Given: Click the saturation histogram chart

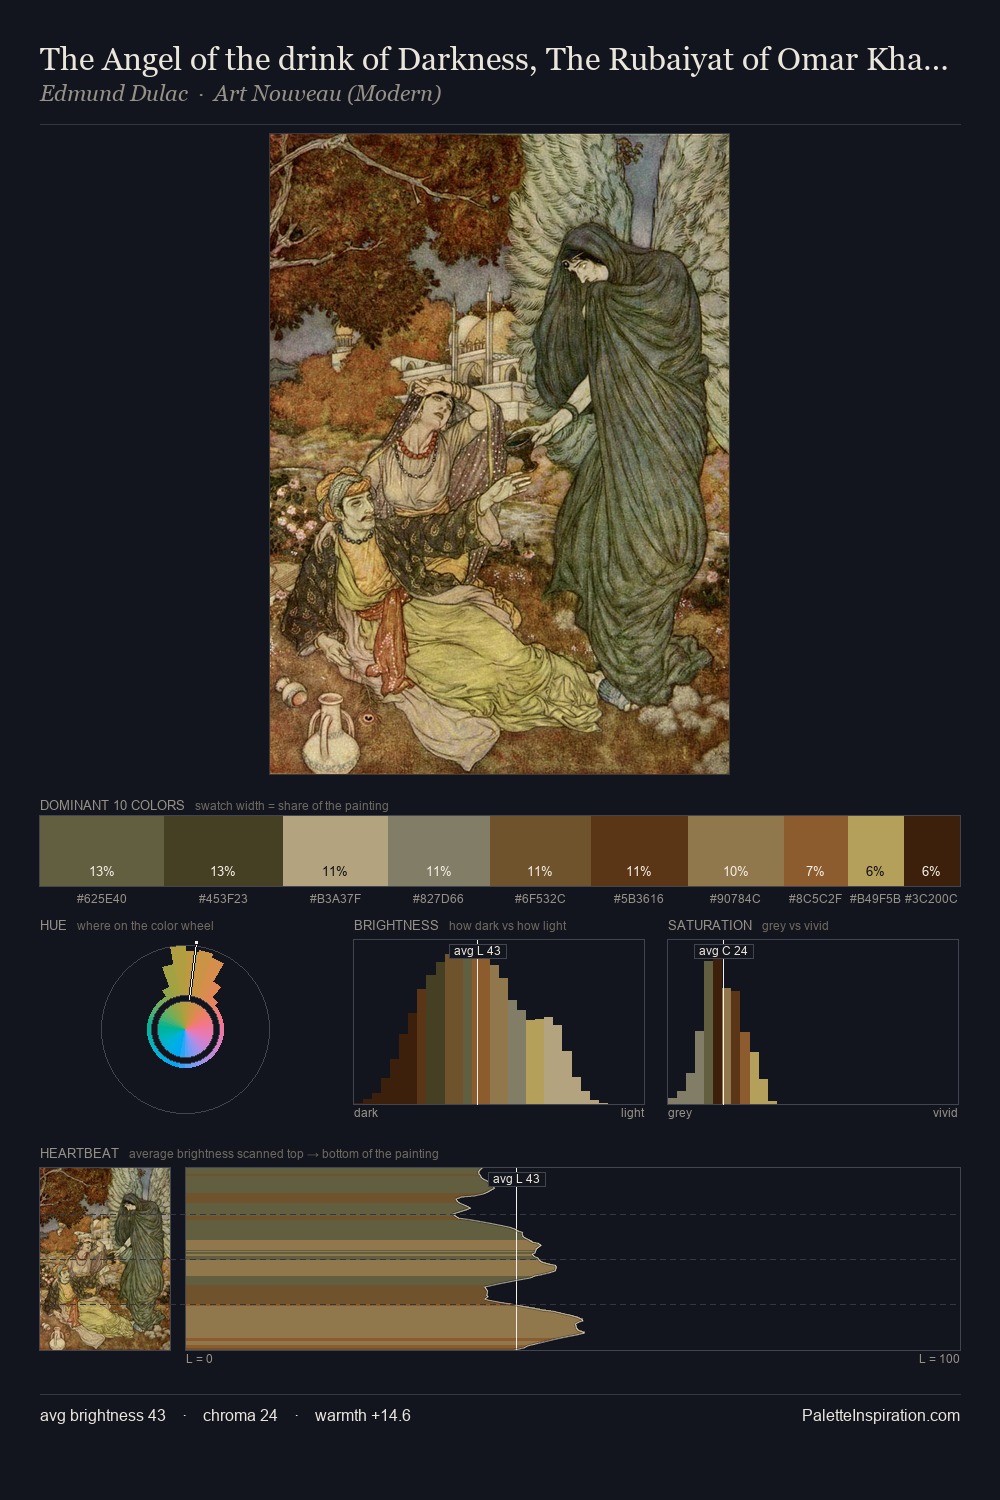Looking at the screenshot, I should click(813, 1022).
